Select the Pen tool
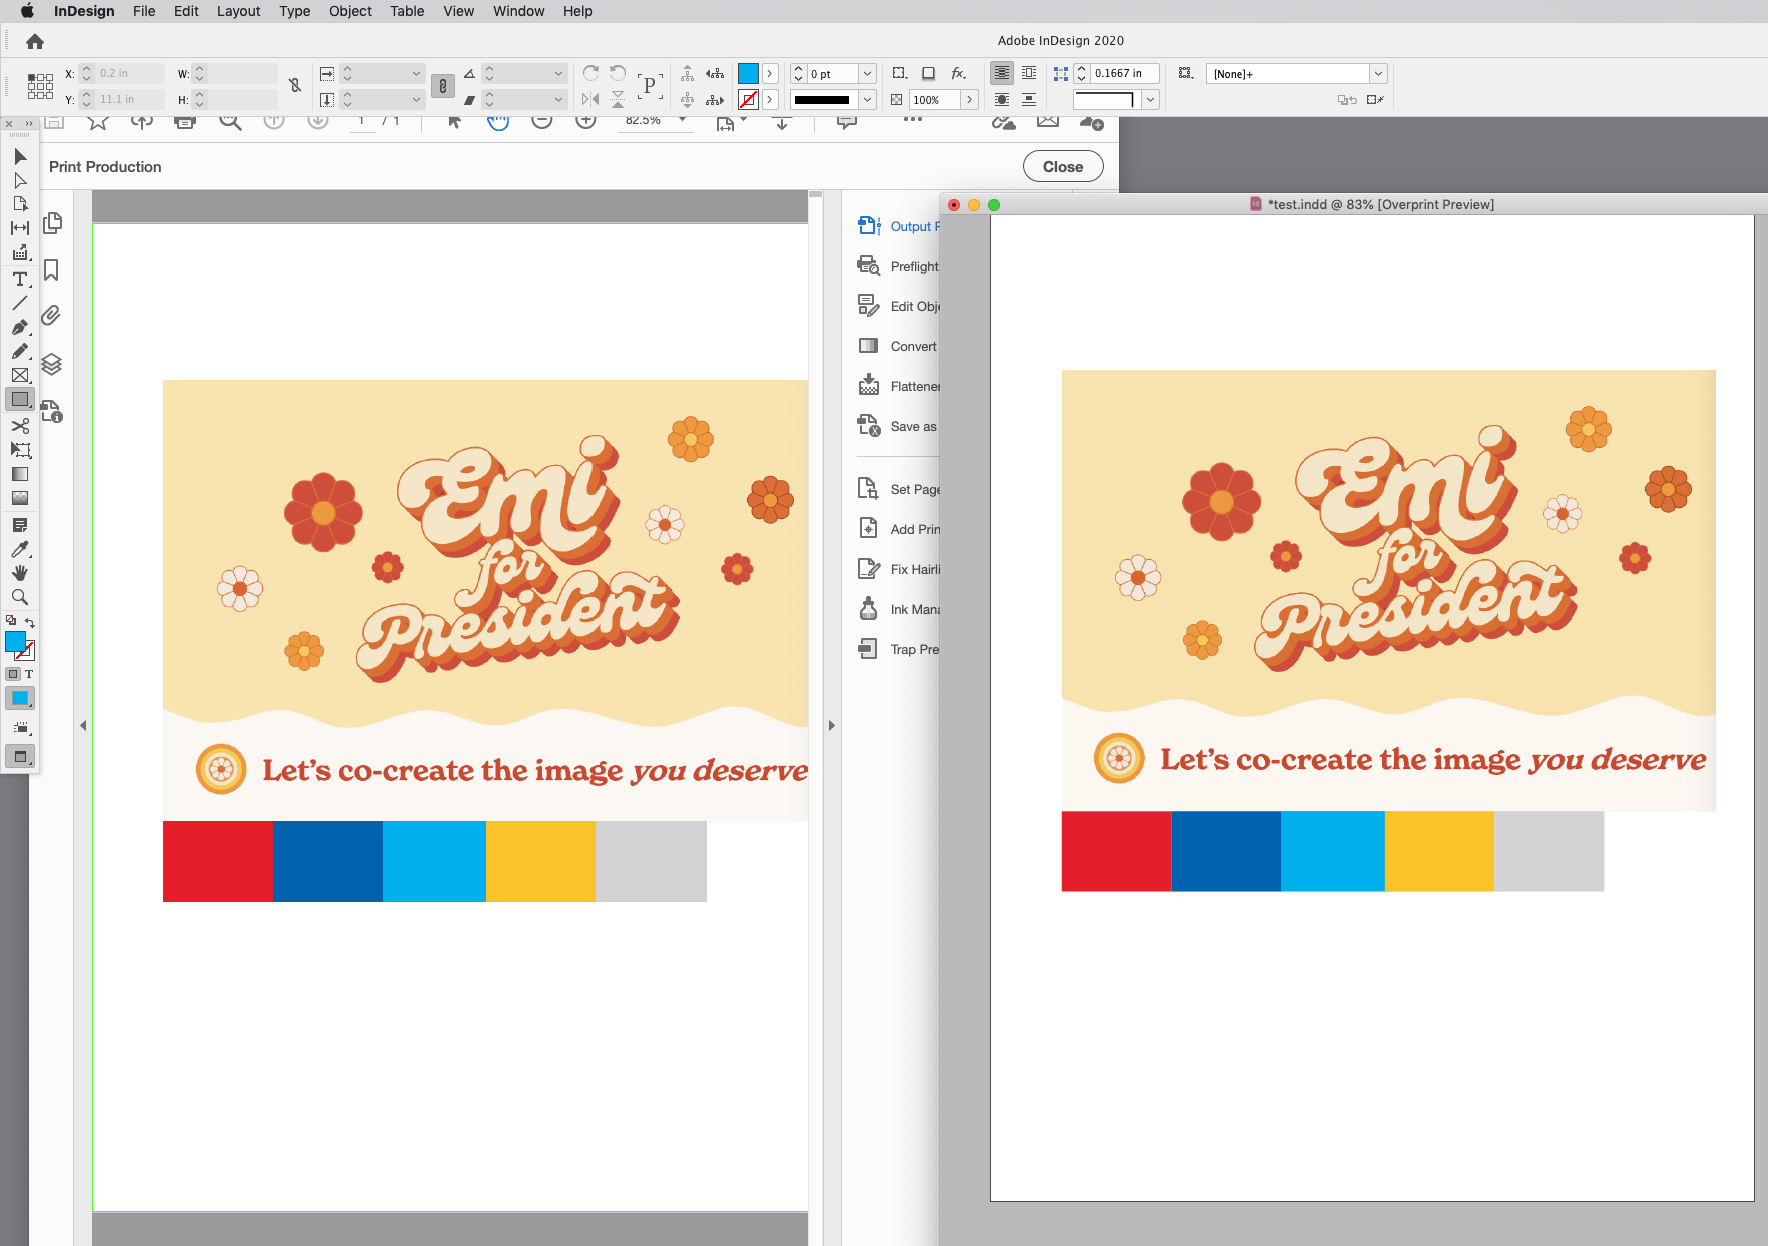This screenshot has height=1246, width=1768. coord(18,327)
